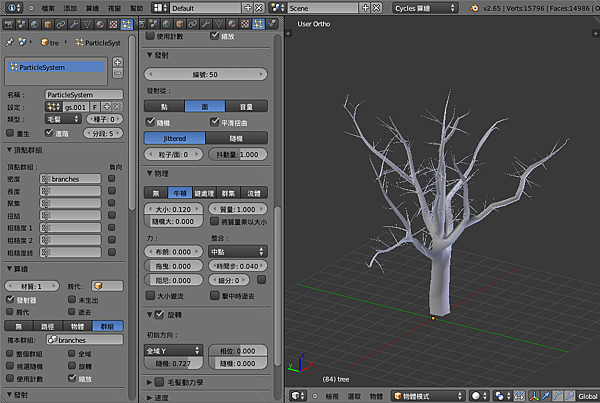This screenshot has height=403, width=600.
Task: Open the 類型 毛髮 dropdown
Action: click(62, 119)
